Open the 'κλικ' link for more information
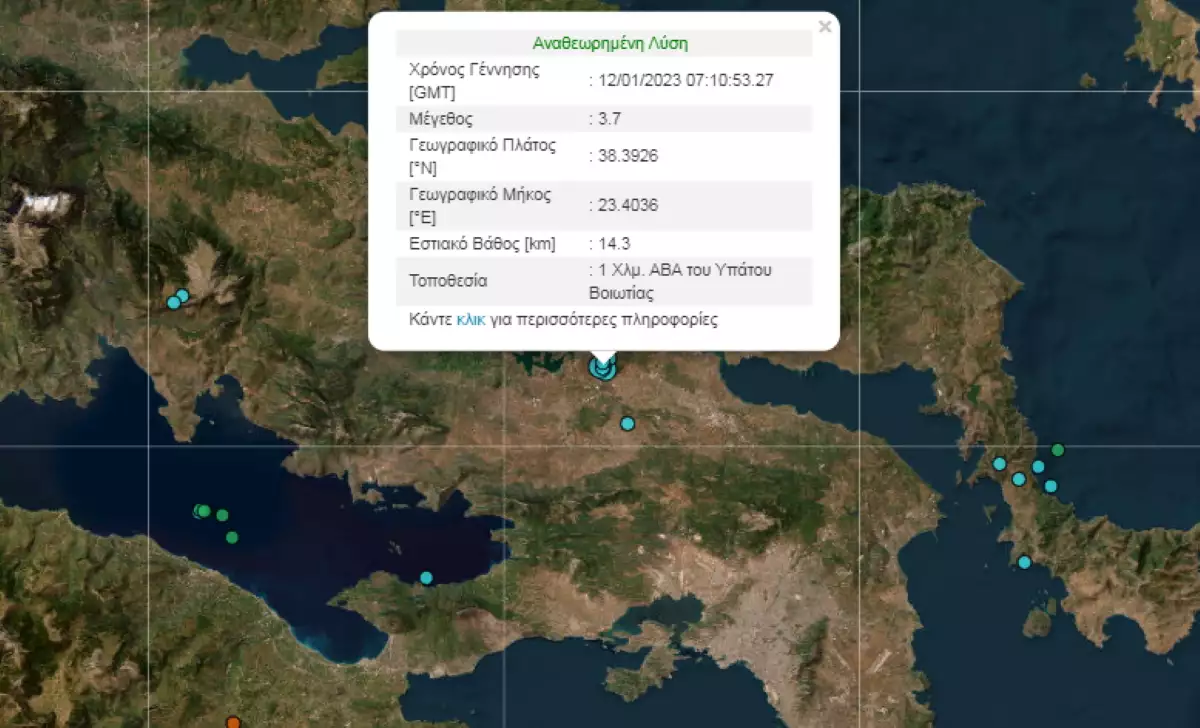 (x=471, y=320)
